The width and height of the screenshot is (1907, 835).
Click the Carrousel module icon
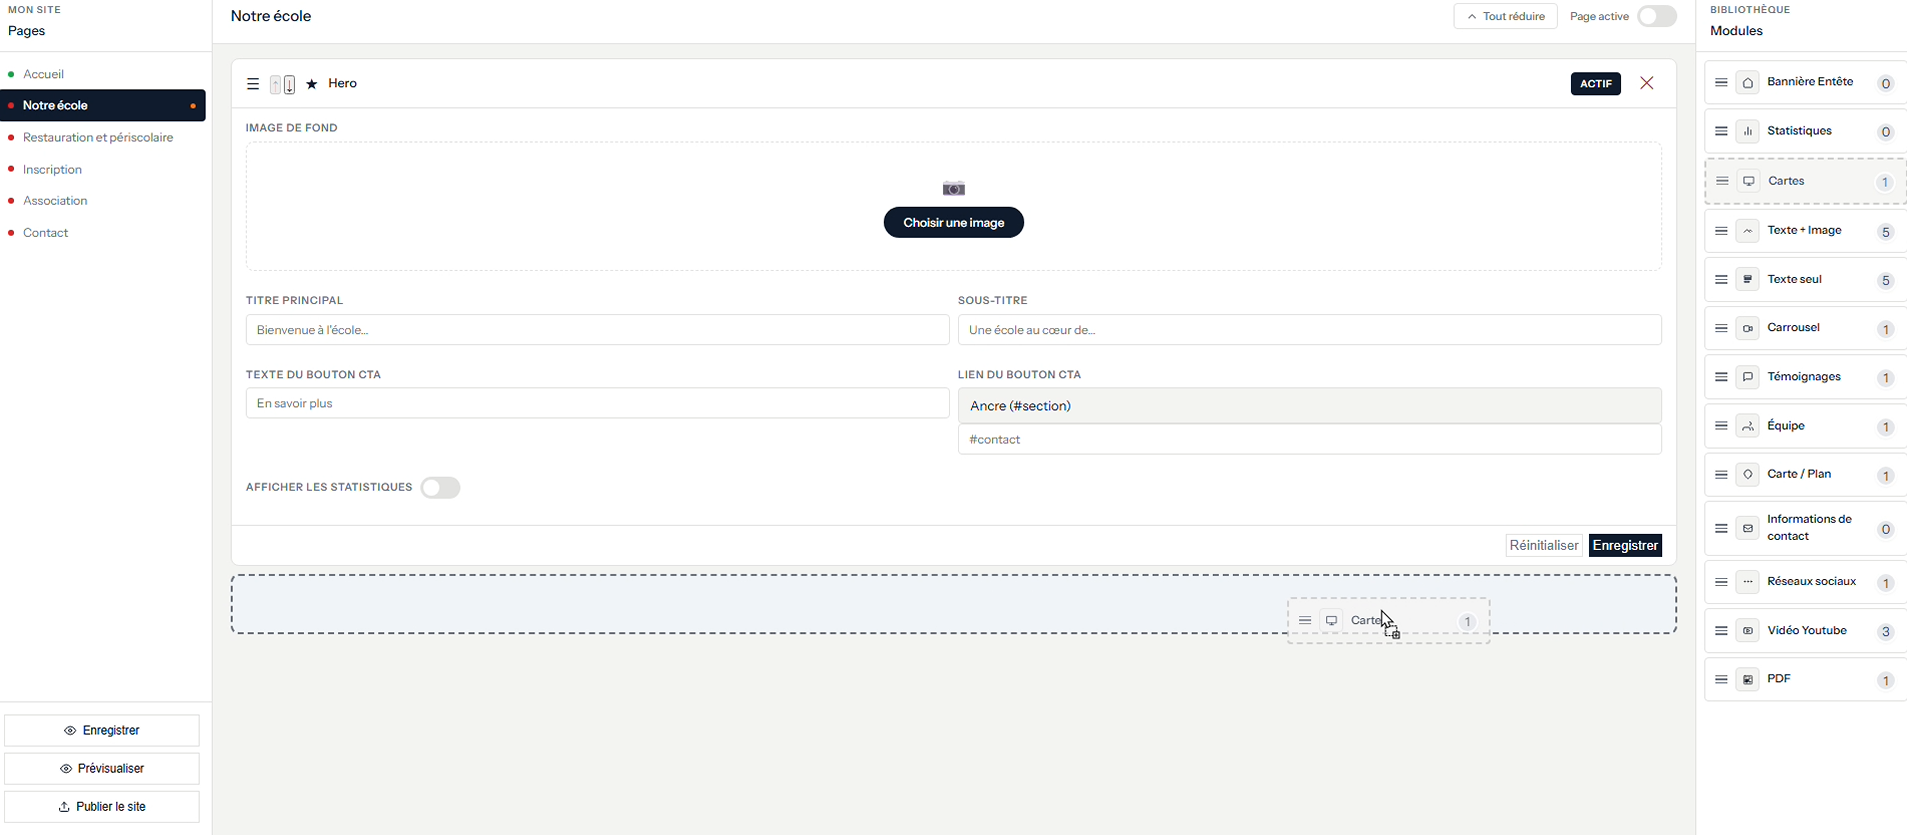point(1748,328)
